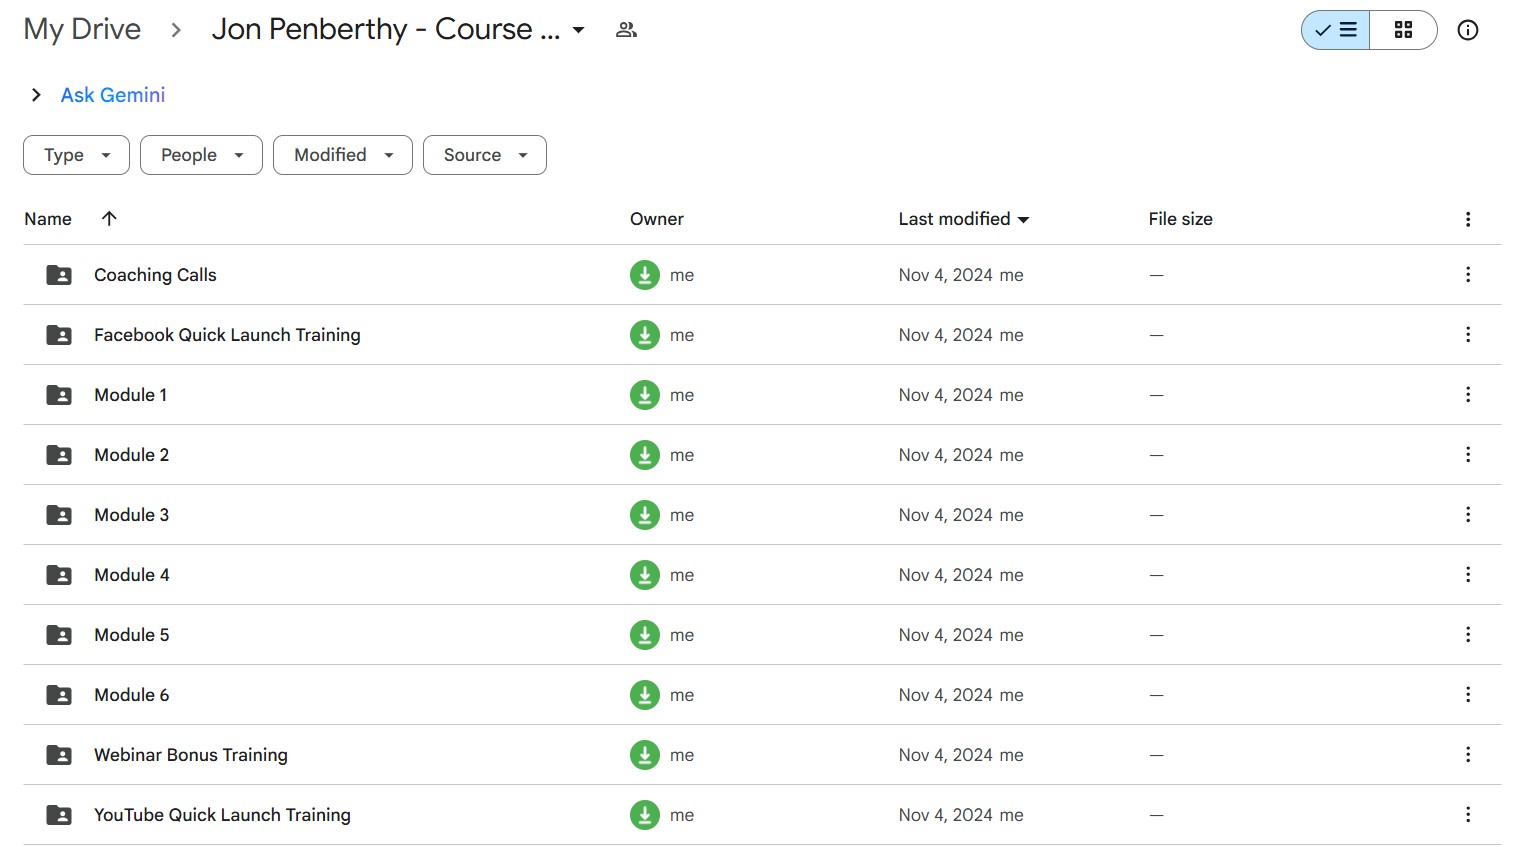This screenshot has width=1525, height=847.
Task: Open the Type filter dropdown
Action: point(76,155)
